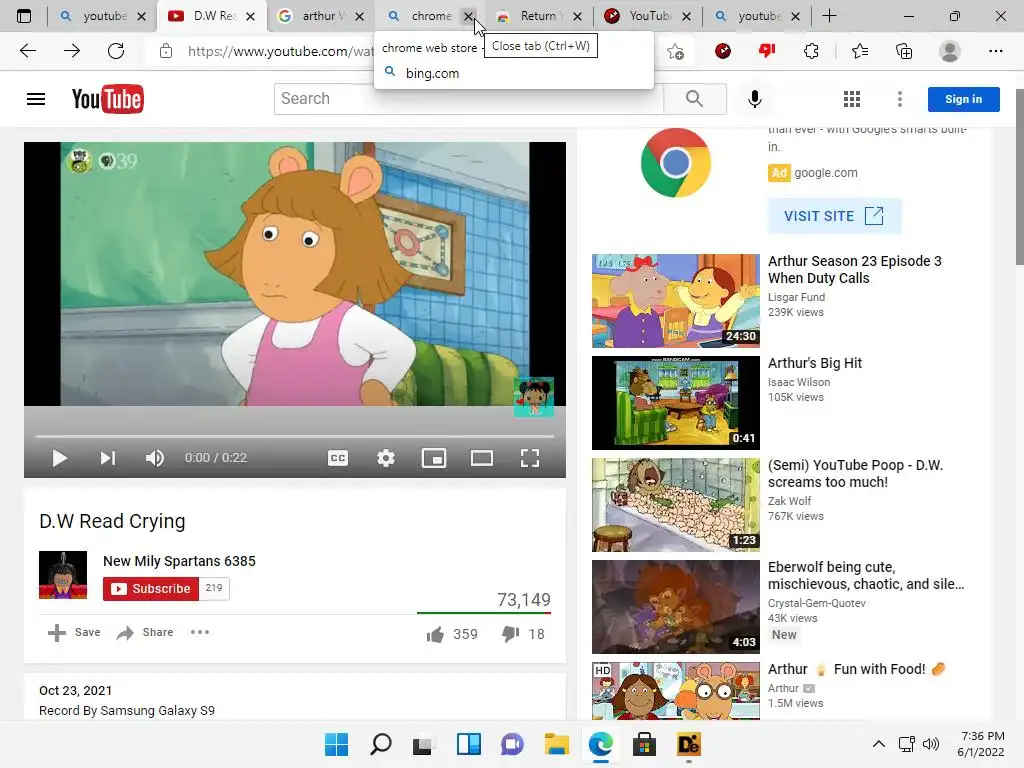Open Edge settings and more menu
The image size is (1024, 768).
coord(995,51)
